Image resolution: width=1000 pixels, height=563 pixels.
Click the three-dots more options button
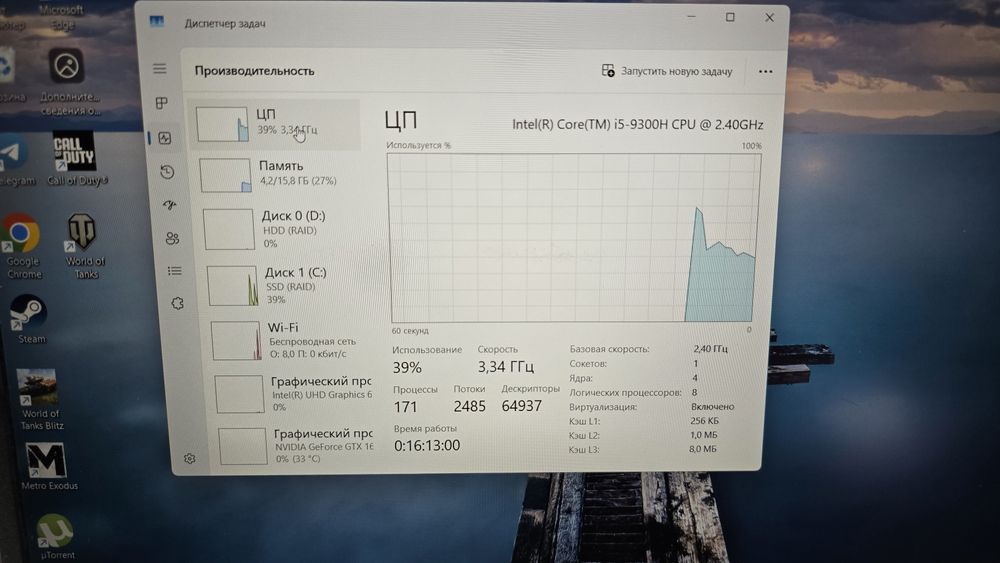pos(765,71)
